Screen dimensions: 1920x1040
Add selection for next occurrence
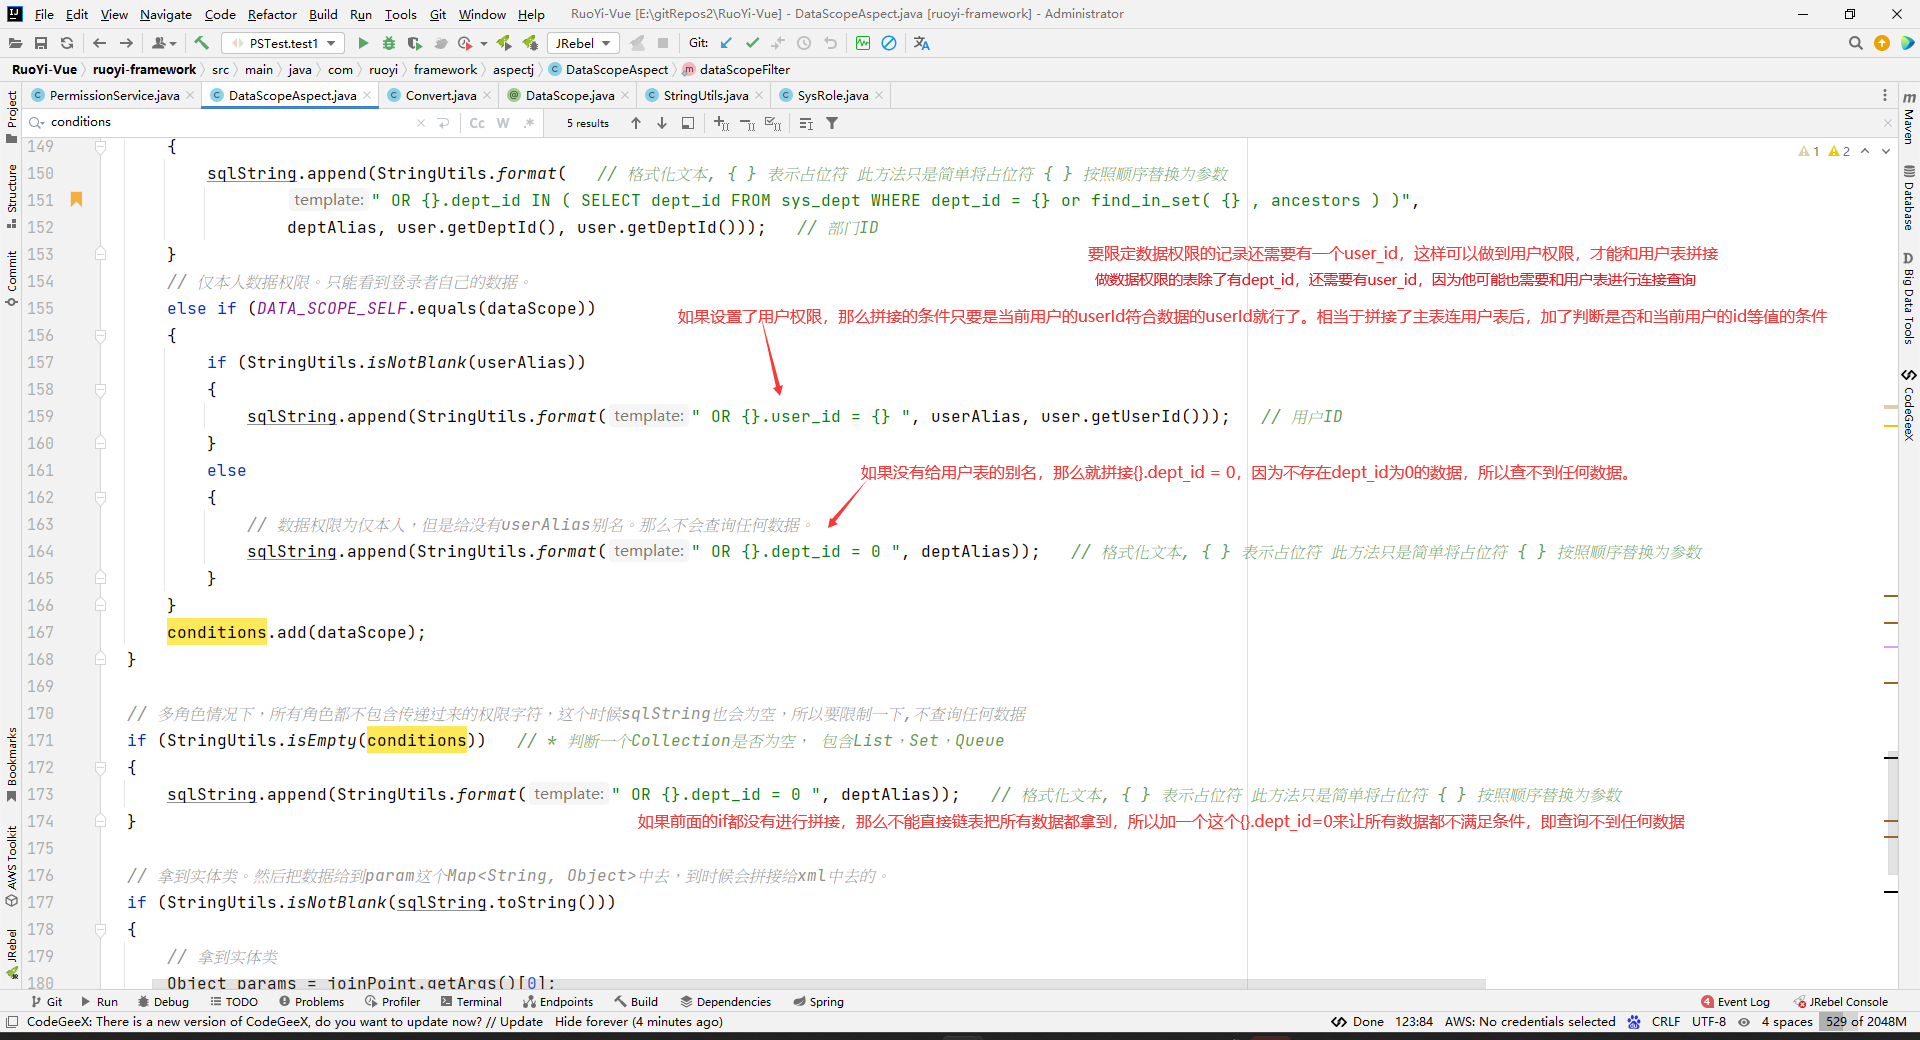click(722, 123)
